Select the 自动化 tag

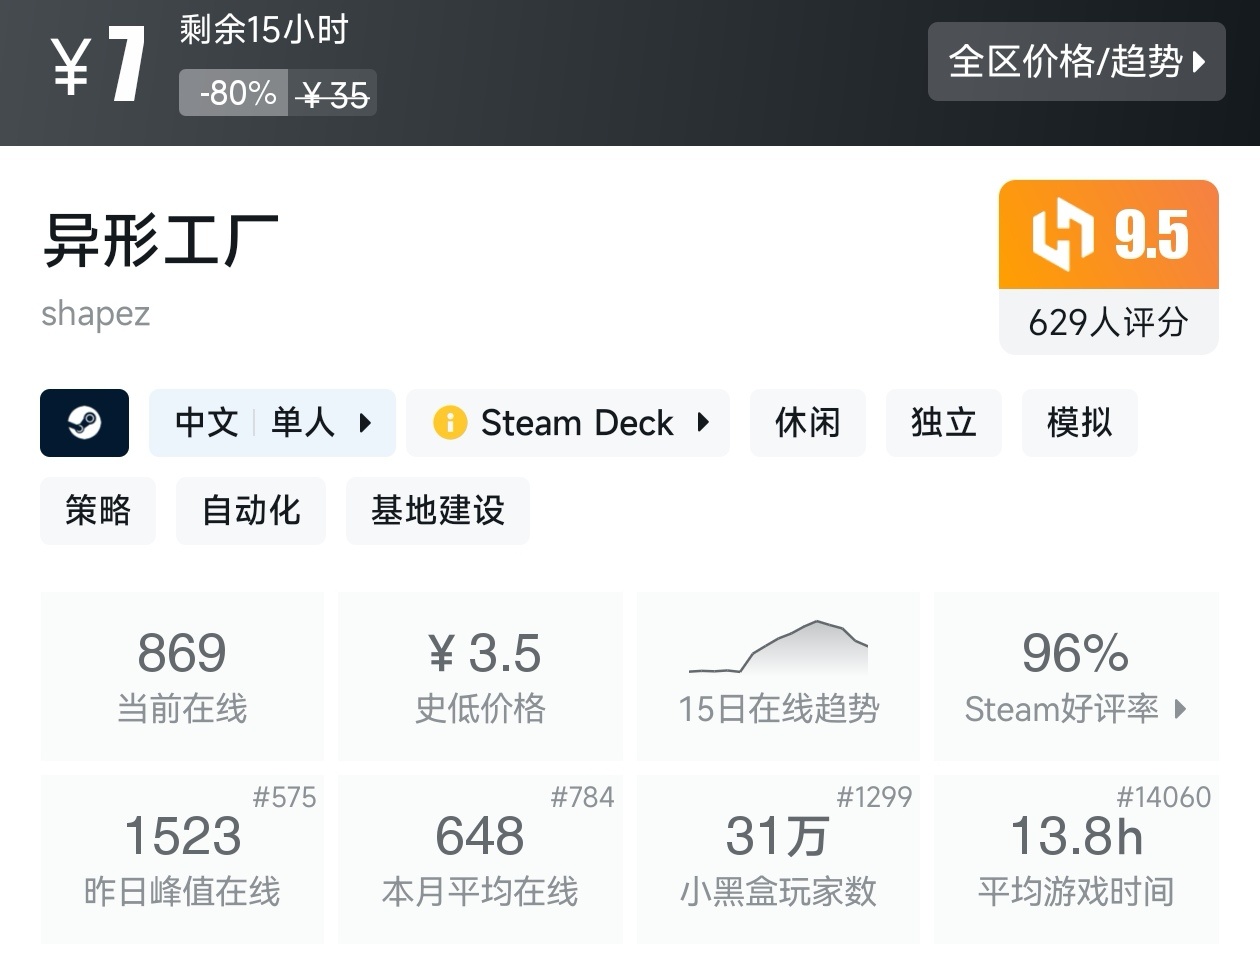(x=251, y=511)
